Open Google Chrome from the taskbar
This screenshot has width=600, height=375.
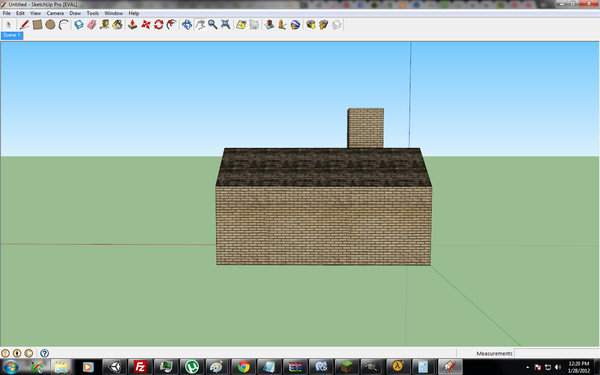[x=244, y=367]
